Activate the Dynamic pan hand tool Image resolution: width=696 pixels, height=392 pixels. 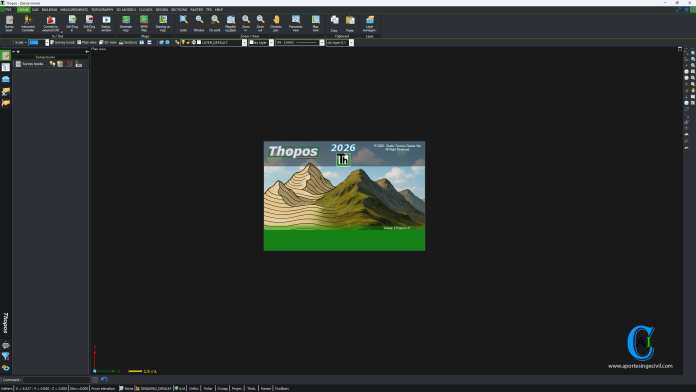tap(276, 23)
